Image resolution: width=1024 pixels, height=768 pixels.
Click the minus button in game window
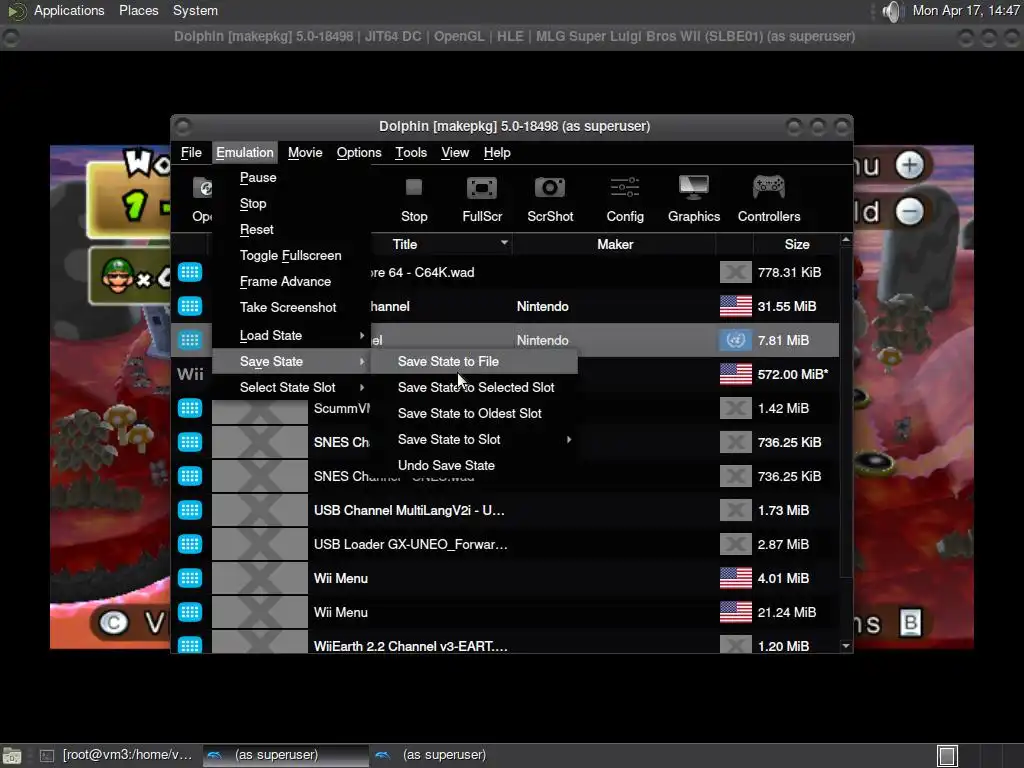909,211
